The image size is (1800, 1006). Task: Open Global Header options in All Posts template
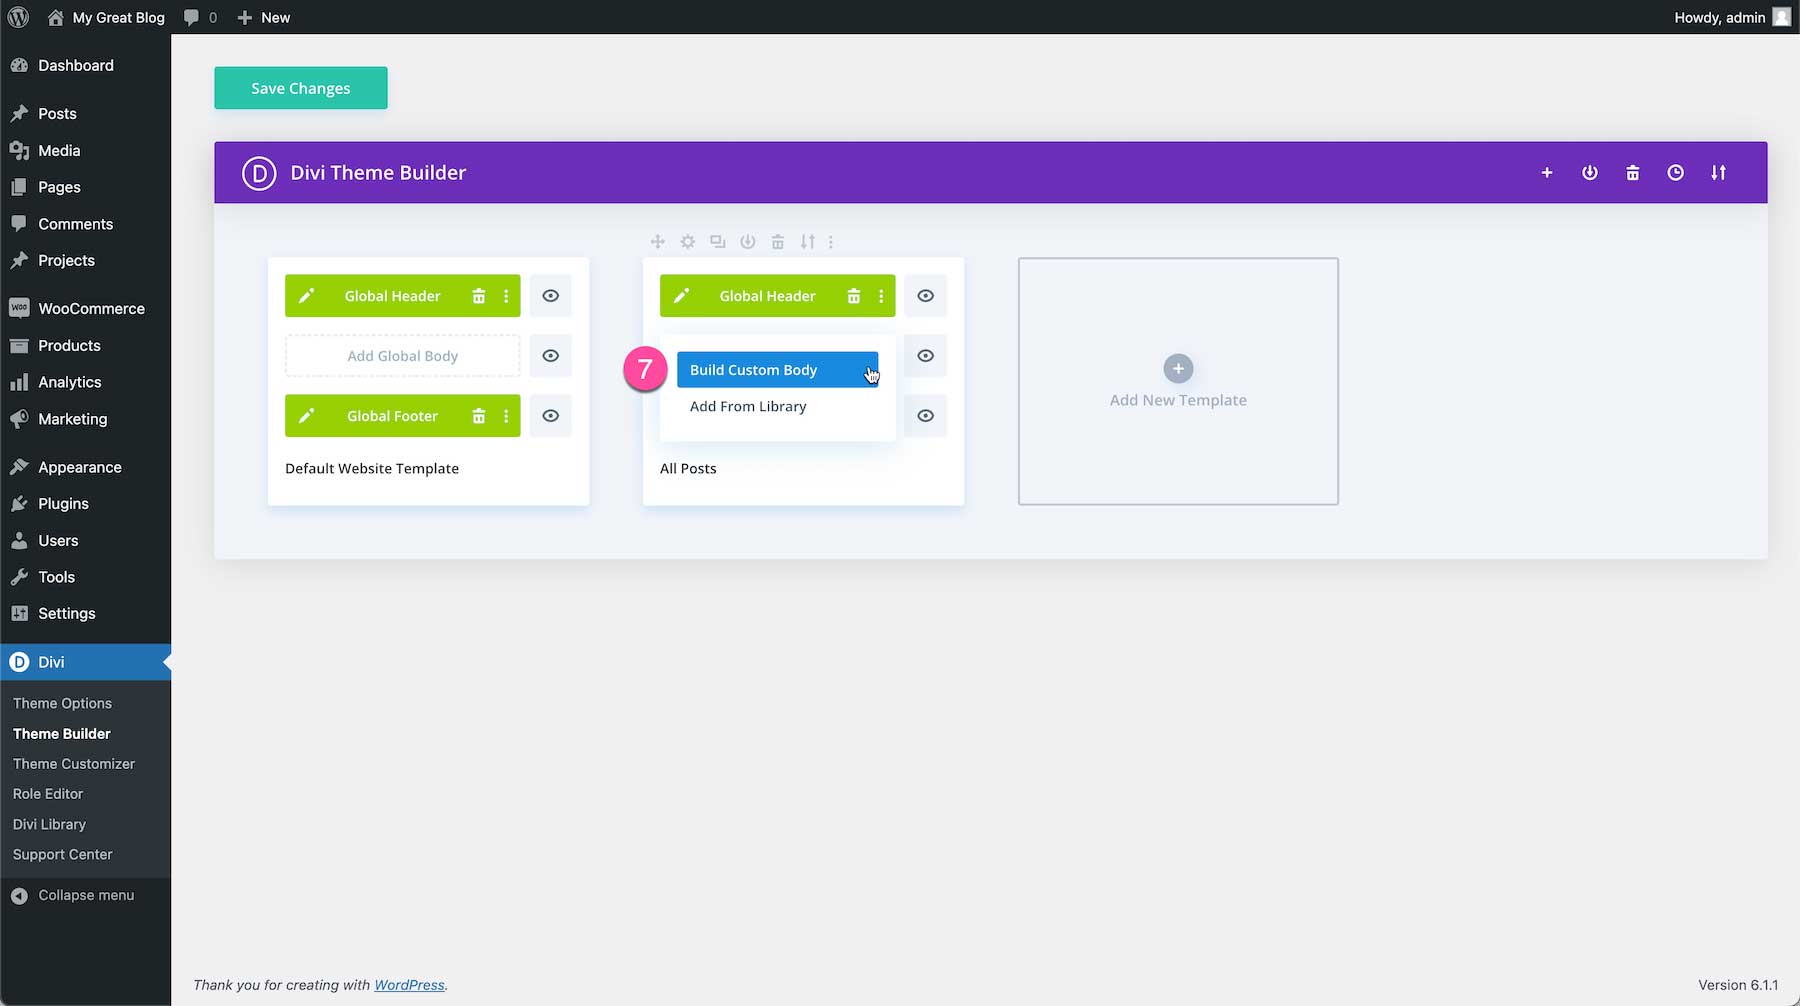tap(881, 296)
